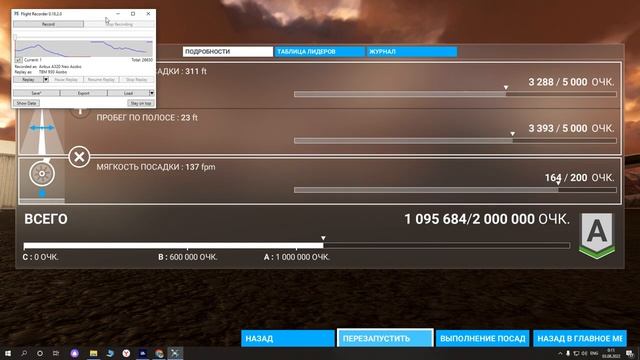Click Save in Flight Recorder

36,93
